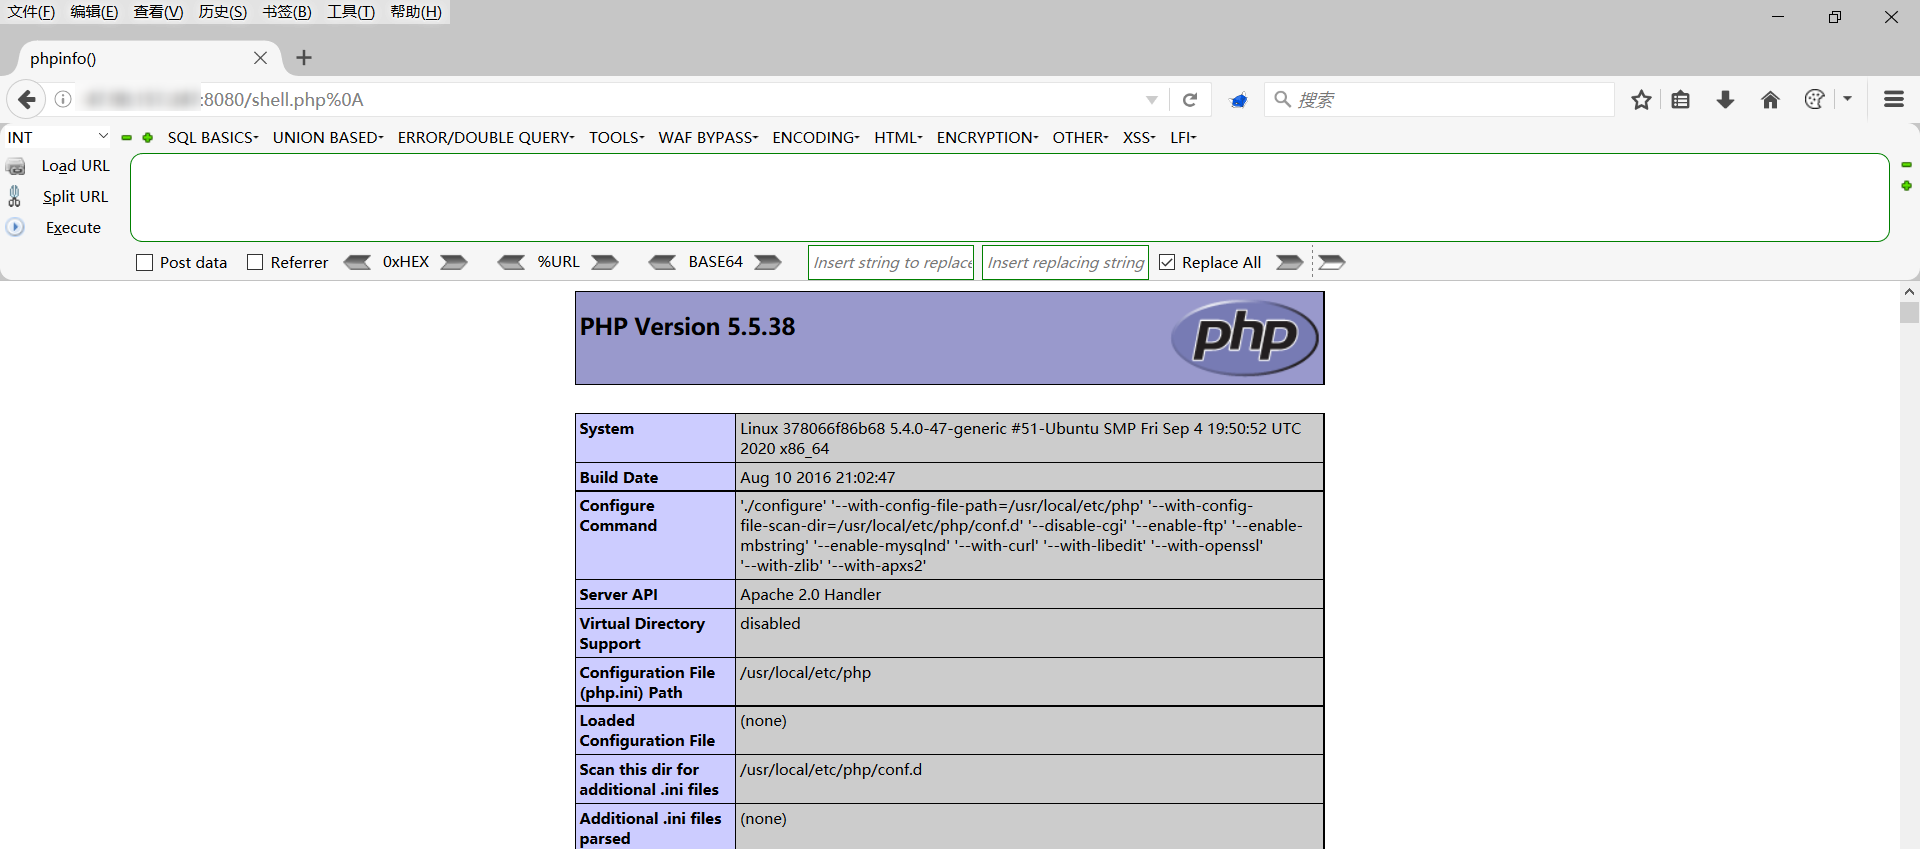Show URL history dropdown arrow in address bar
1920x849 pixels.
1152,100
